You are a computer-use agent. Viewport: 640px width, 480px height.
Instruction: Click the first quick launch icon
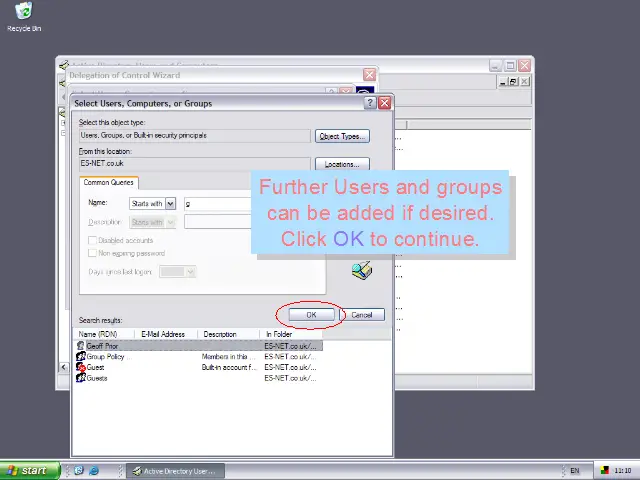[x=79, y=471]
